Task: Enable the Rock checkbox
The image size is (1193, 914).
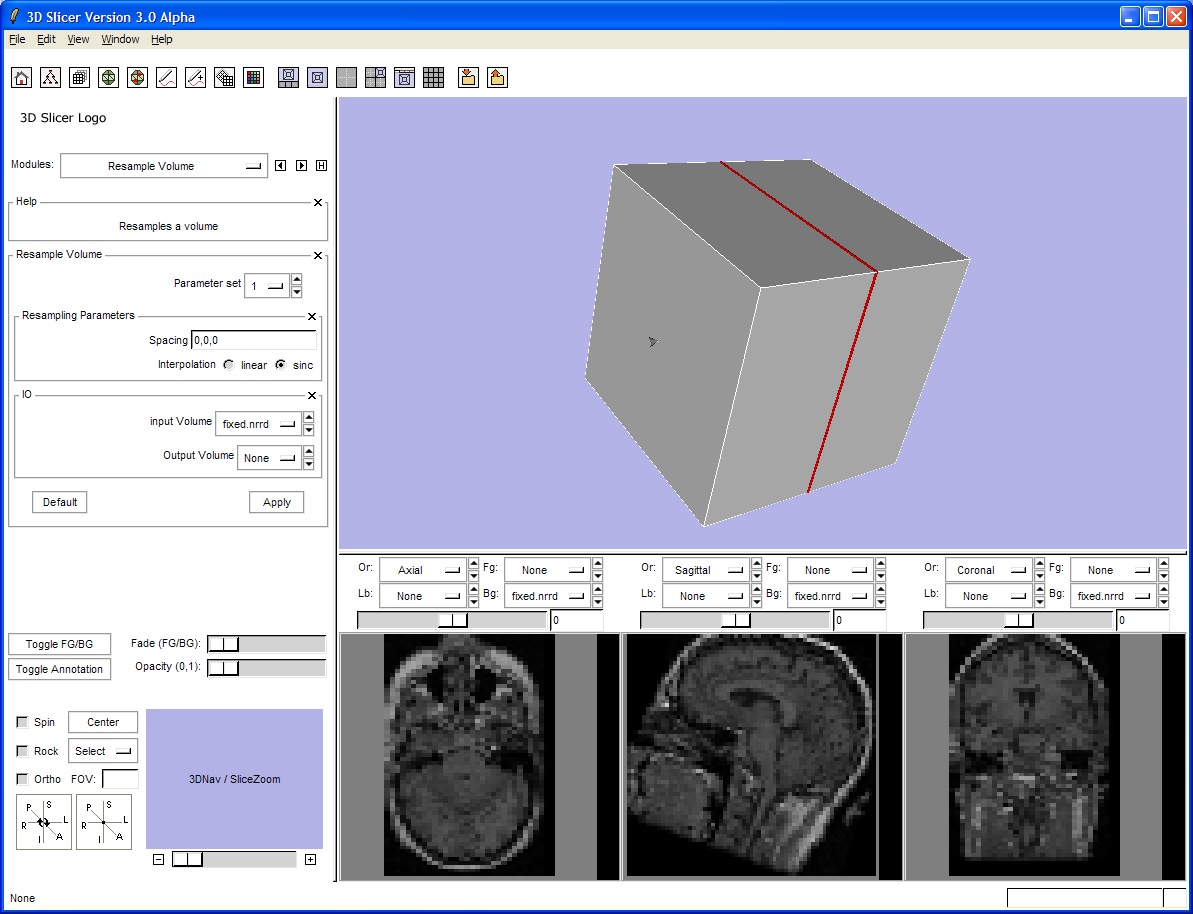Action: point(23,751)
